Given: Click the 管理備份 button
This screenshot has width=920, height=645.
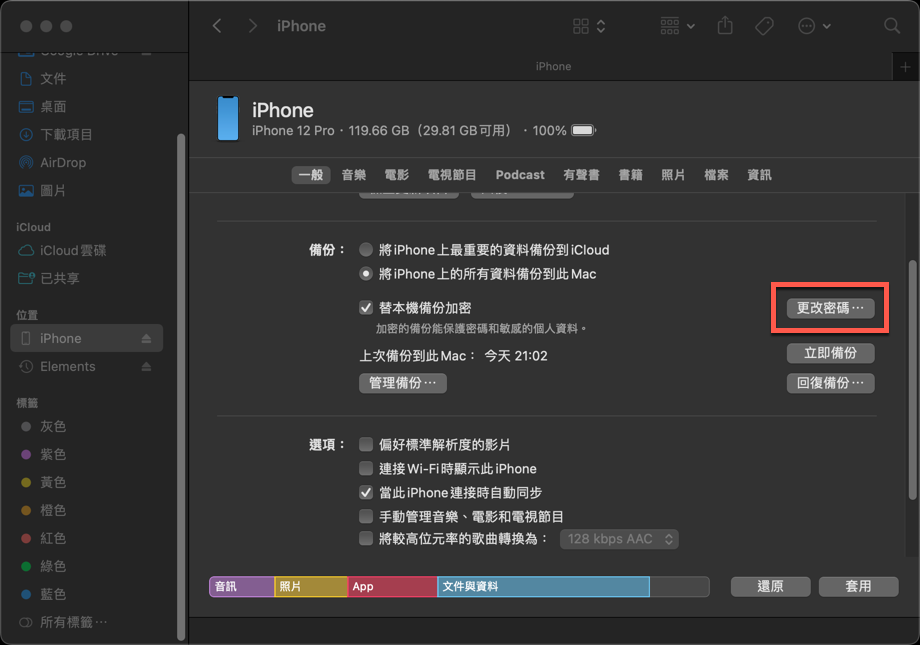Looking at the screenshot, I should 402,383.
